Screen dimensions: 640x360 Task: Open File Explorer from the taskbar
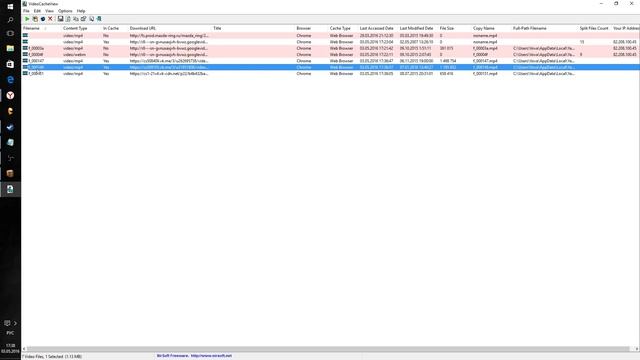pyautogui.click(x=10, y=49)
